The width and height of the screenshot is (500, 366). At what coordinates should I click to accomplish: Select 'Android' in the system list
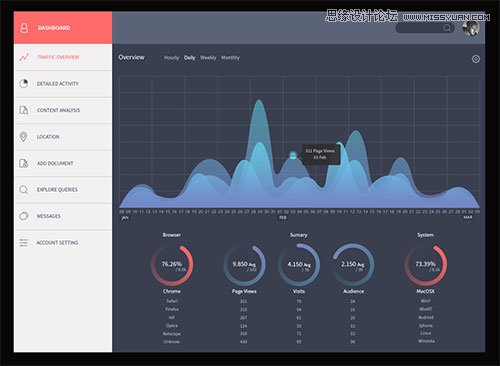[426, 317]
